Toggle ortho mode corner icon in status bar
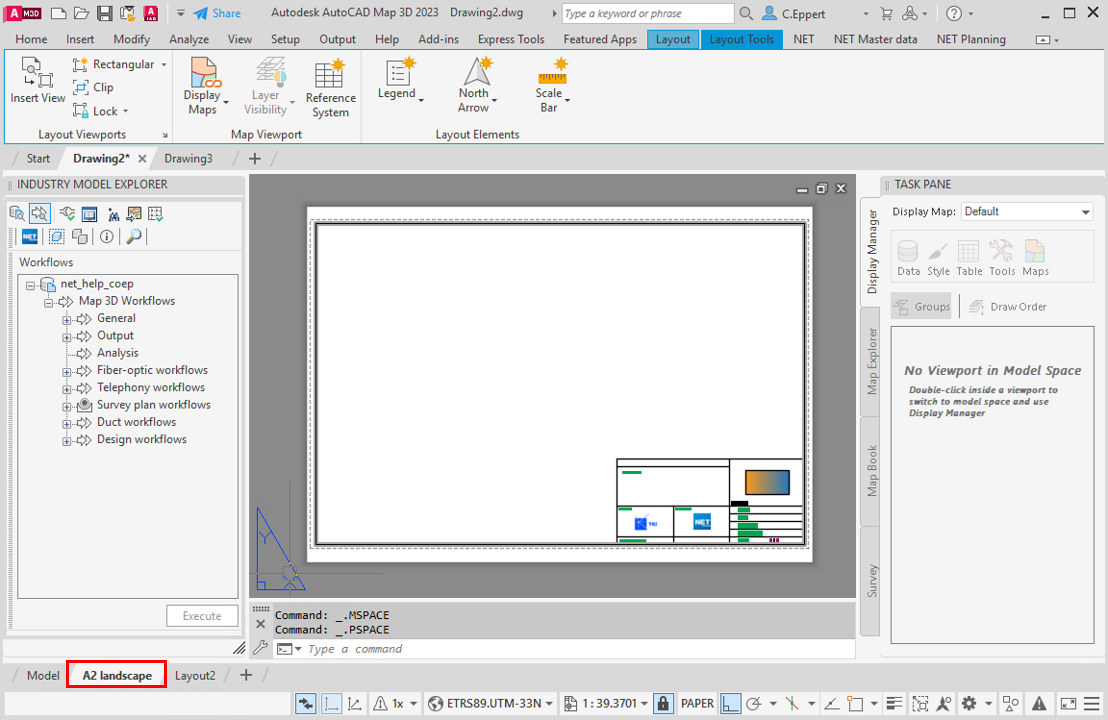 click(731, 703)
